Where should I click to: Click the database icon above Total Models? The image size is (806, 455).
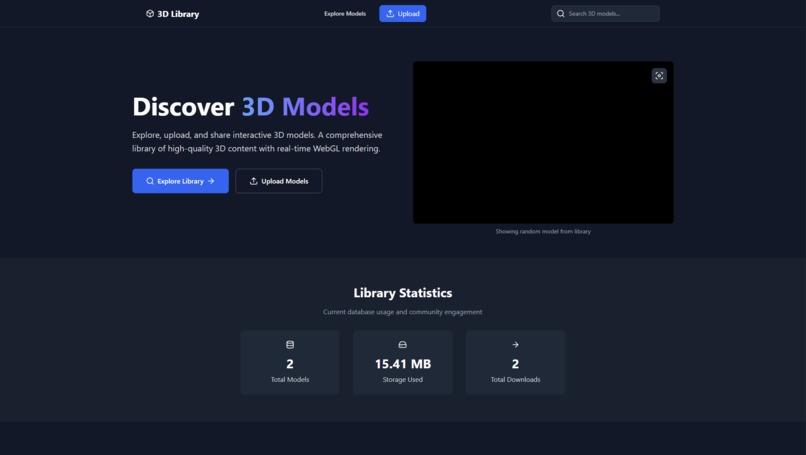click(290, 344)
